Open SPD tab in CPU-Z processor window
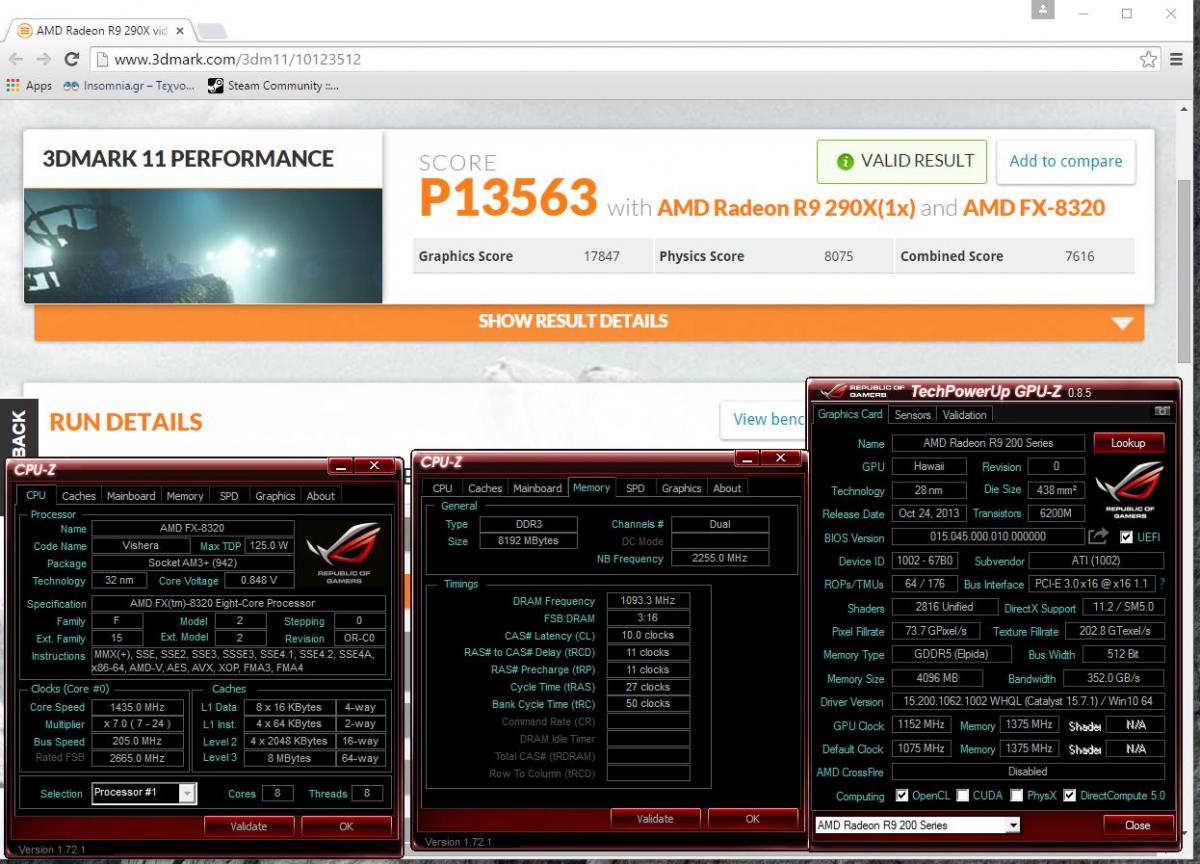This screenshot has height=864, width=1200. click(229, 496)
